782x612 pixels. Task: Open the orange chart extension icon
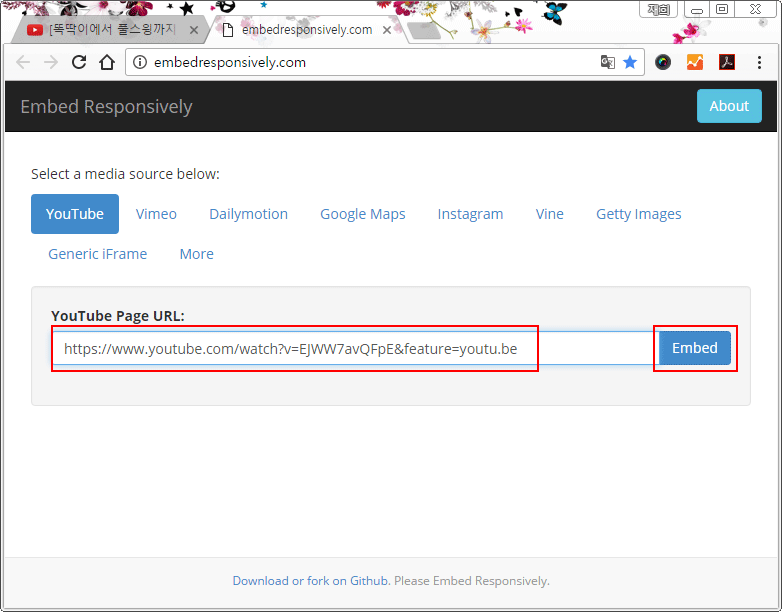tap(695, 62)
